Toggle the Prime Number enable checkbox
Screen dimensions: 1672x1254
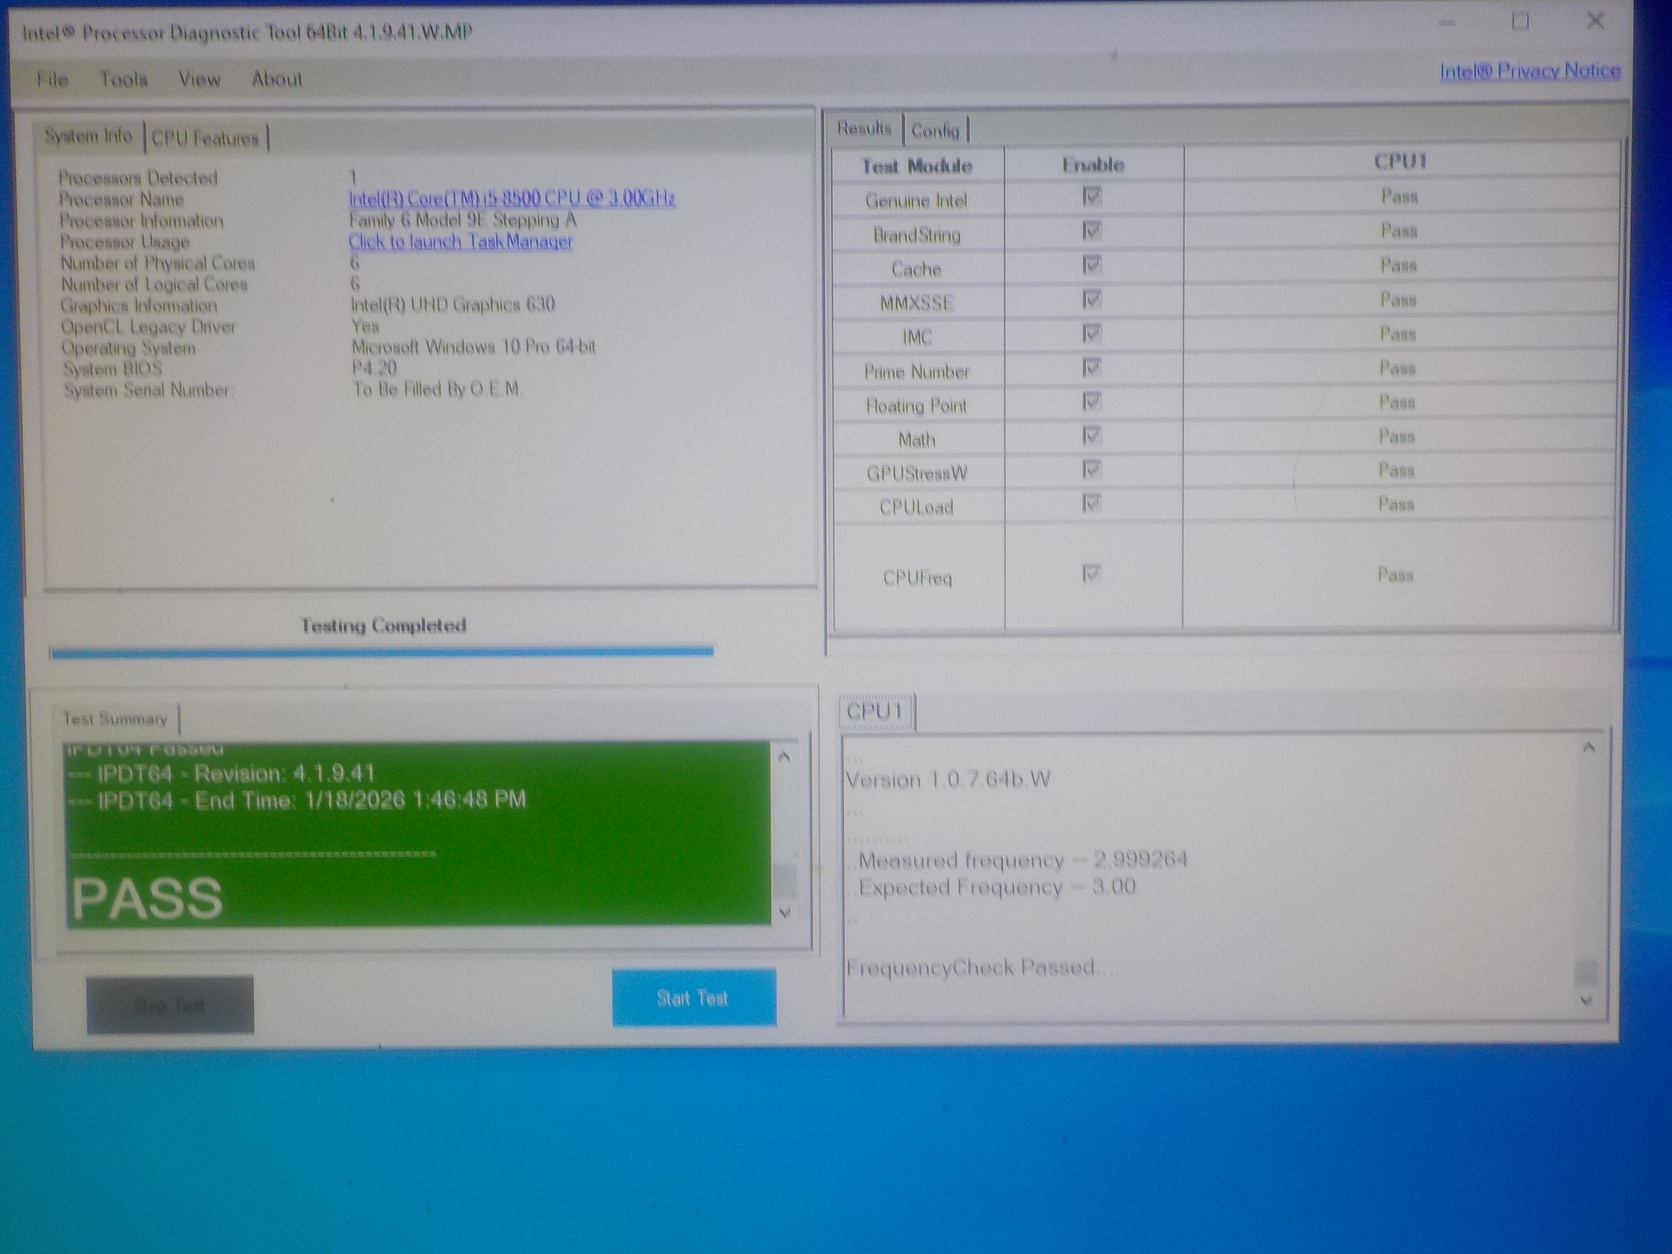1092,367
